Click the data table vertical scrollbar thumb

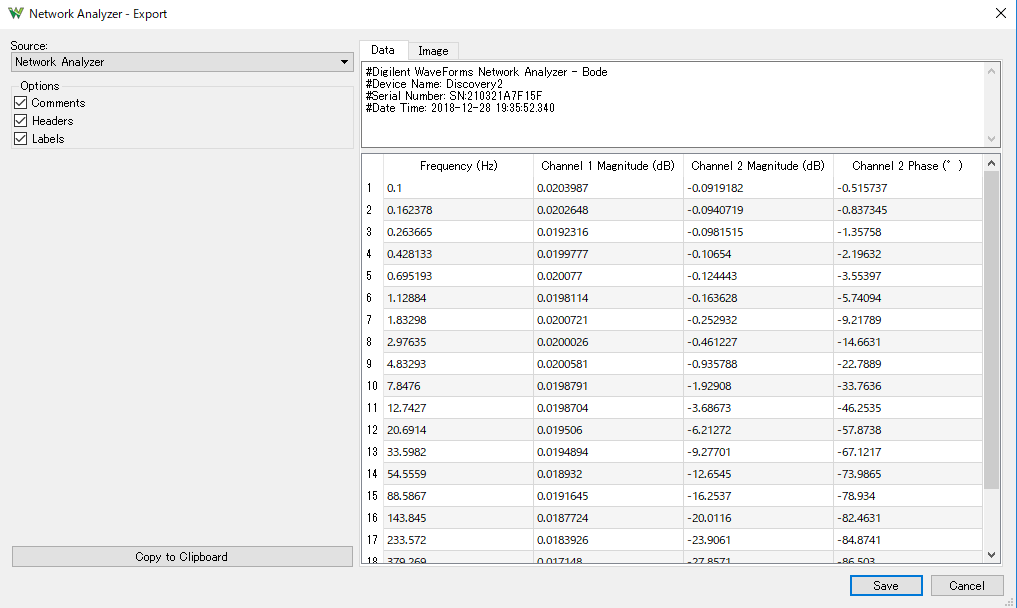(x=991, y=330)
